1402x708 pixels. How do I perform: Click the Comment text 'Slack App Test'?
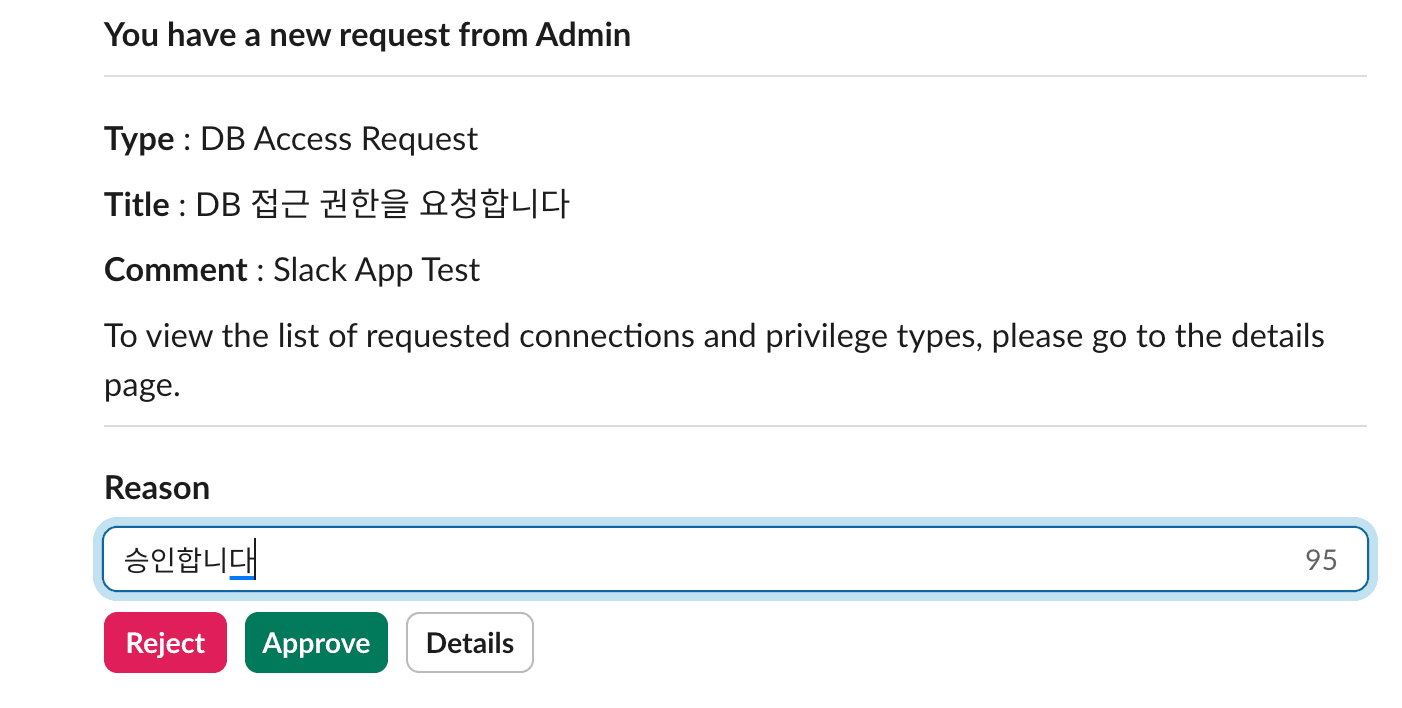(377, 269)
